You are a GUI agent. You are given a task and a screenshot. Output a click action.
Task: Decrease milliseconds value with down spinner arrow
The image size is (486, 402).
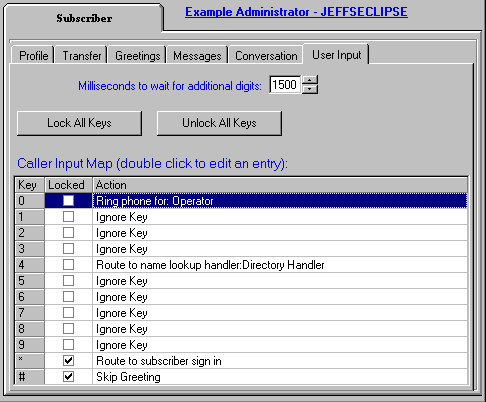[x=310, y=89]
